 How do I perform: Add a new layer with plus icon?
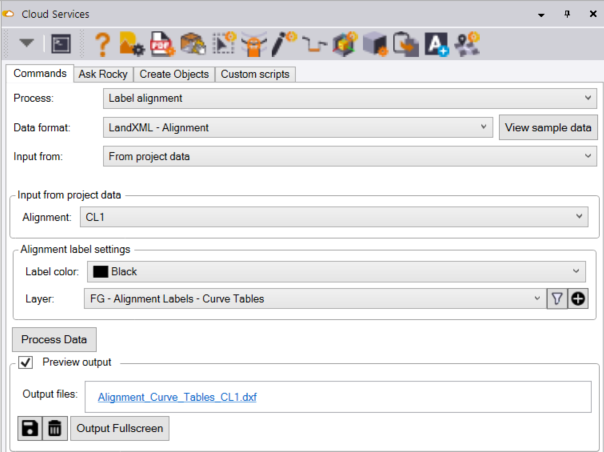[x=578, y=299]
